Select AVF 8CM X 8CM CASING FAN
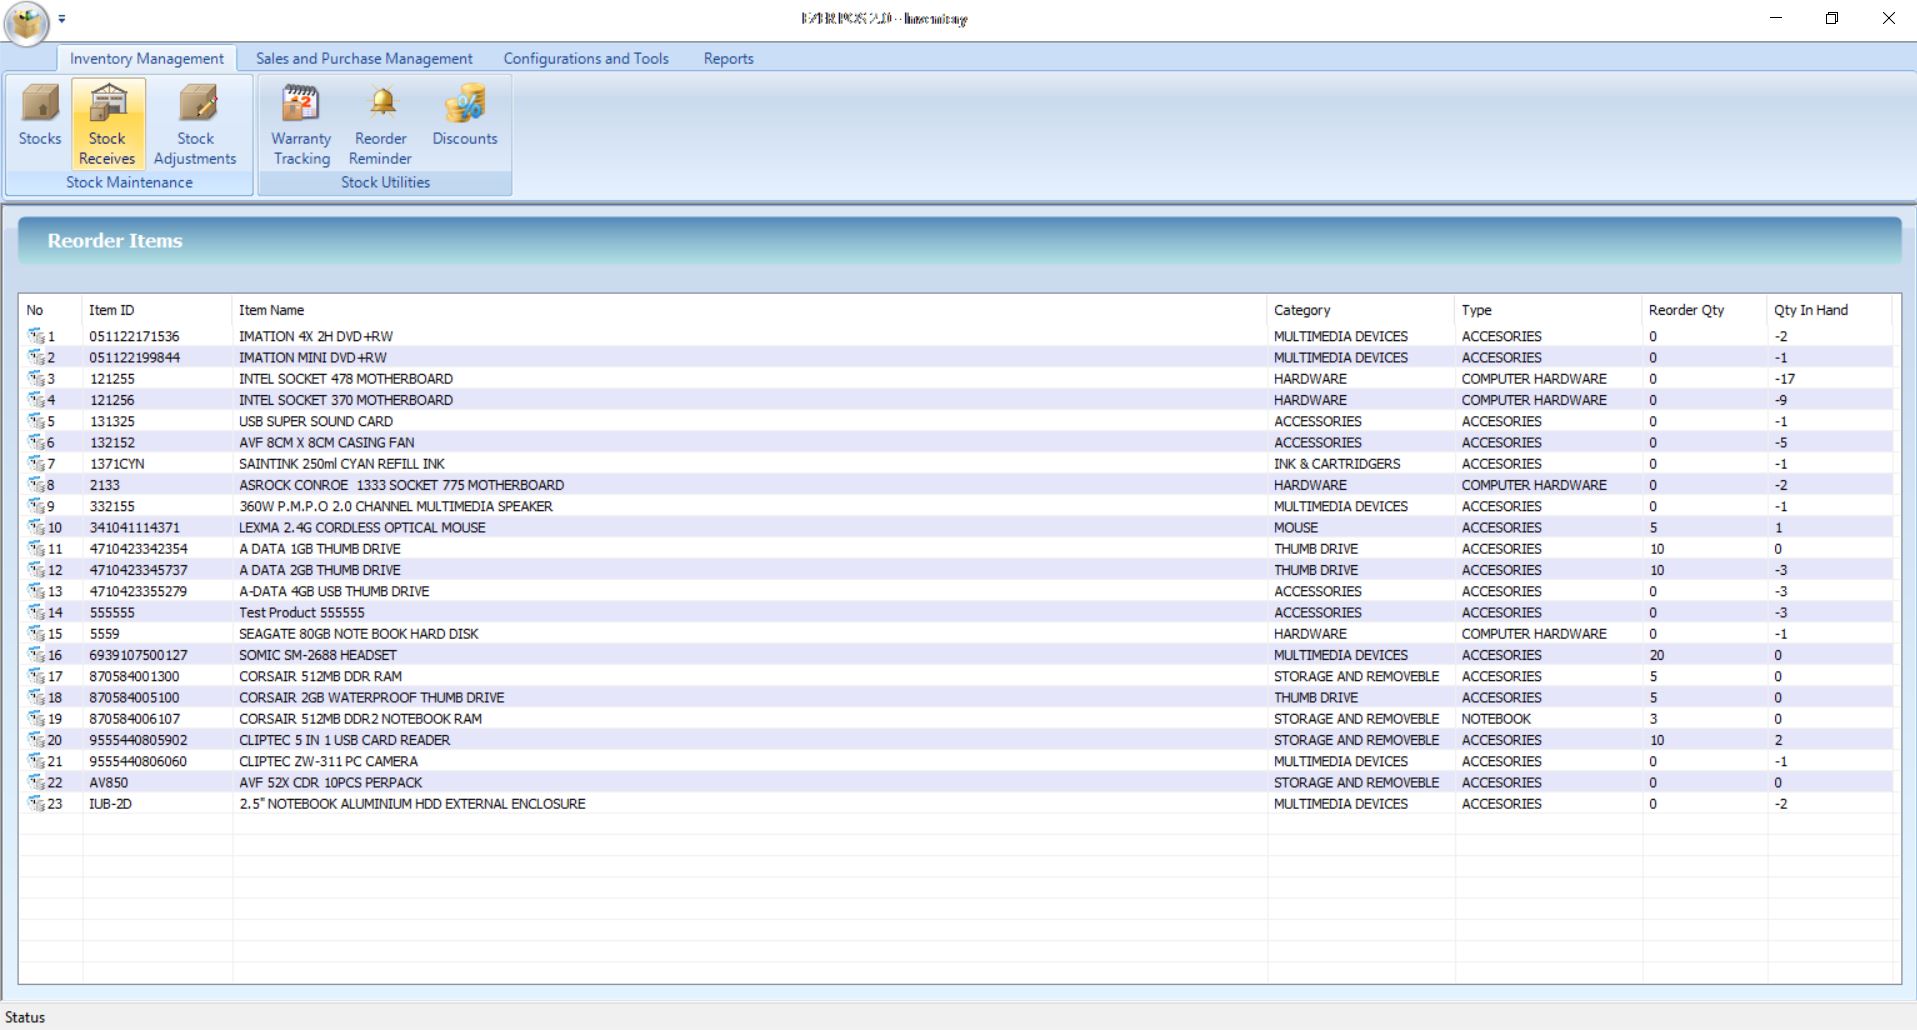Image resolution: width=1917 pixels, height=1030 pixels. click(326, 442)
